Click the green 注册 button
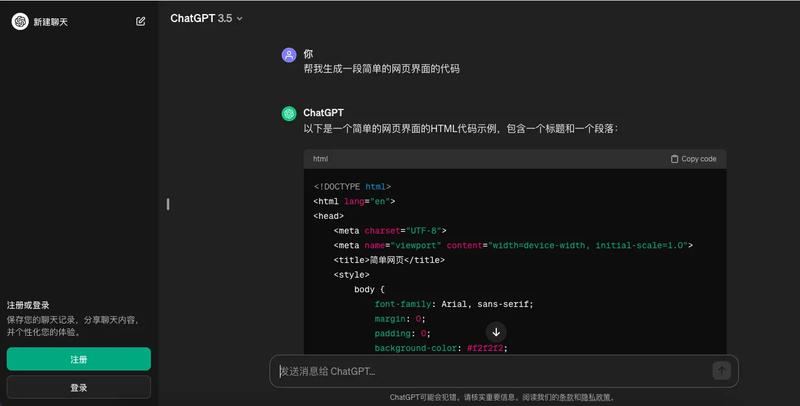Image resolution: width=800 pixels, height=406 pixels. tap(79, 359)
